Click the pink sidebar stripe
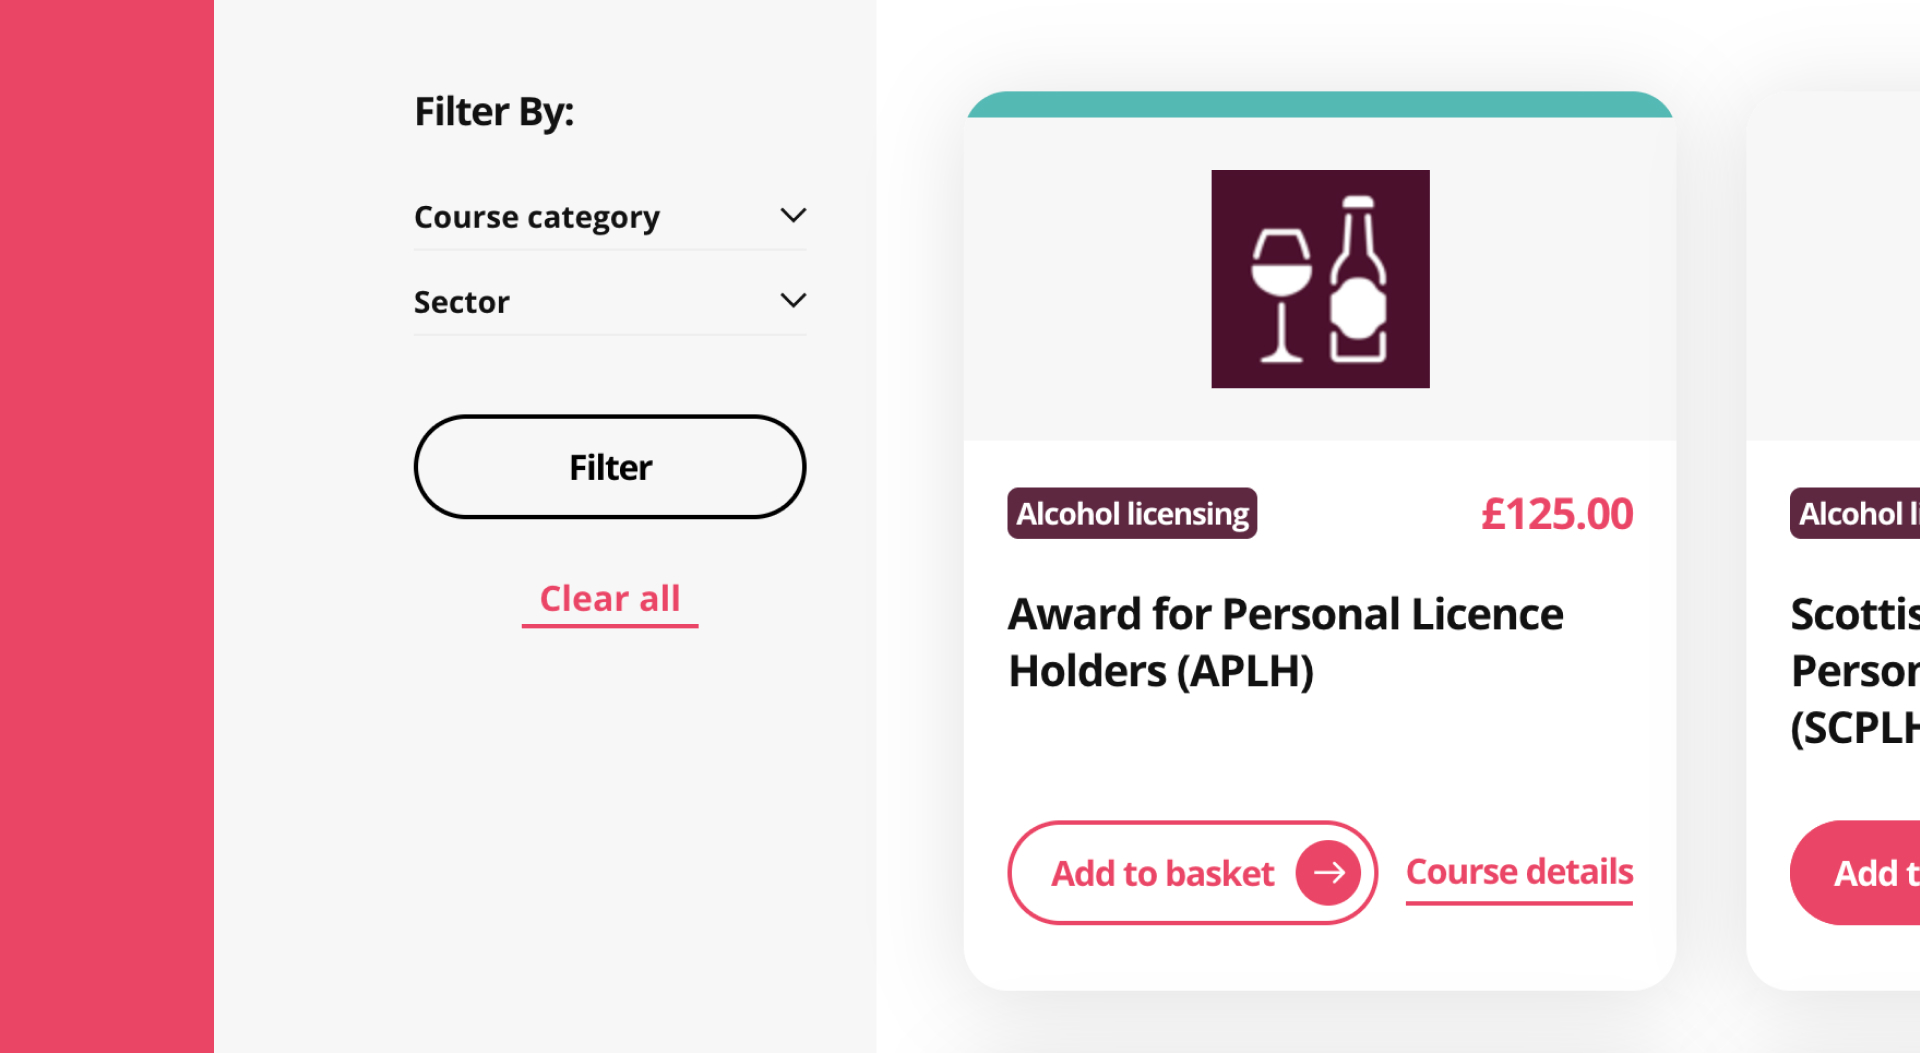 click(x=107, y=526)
